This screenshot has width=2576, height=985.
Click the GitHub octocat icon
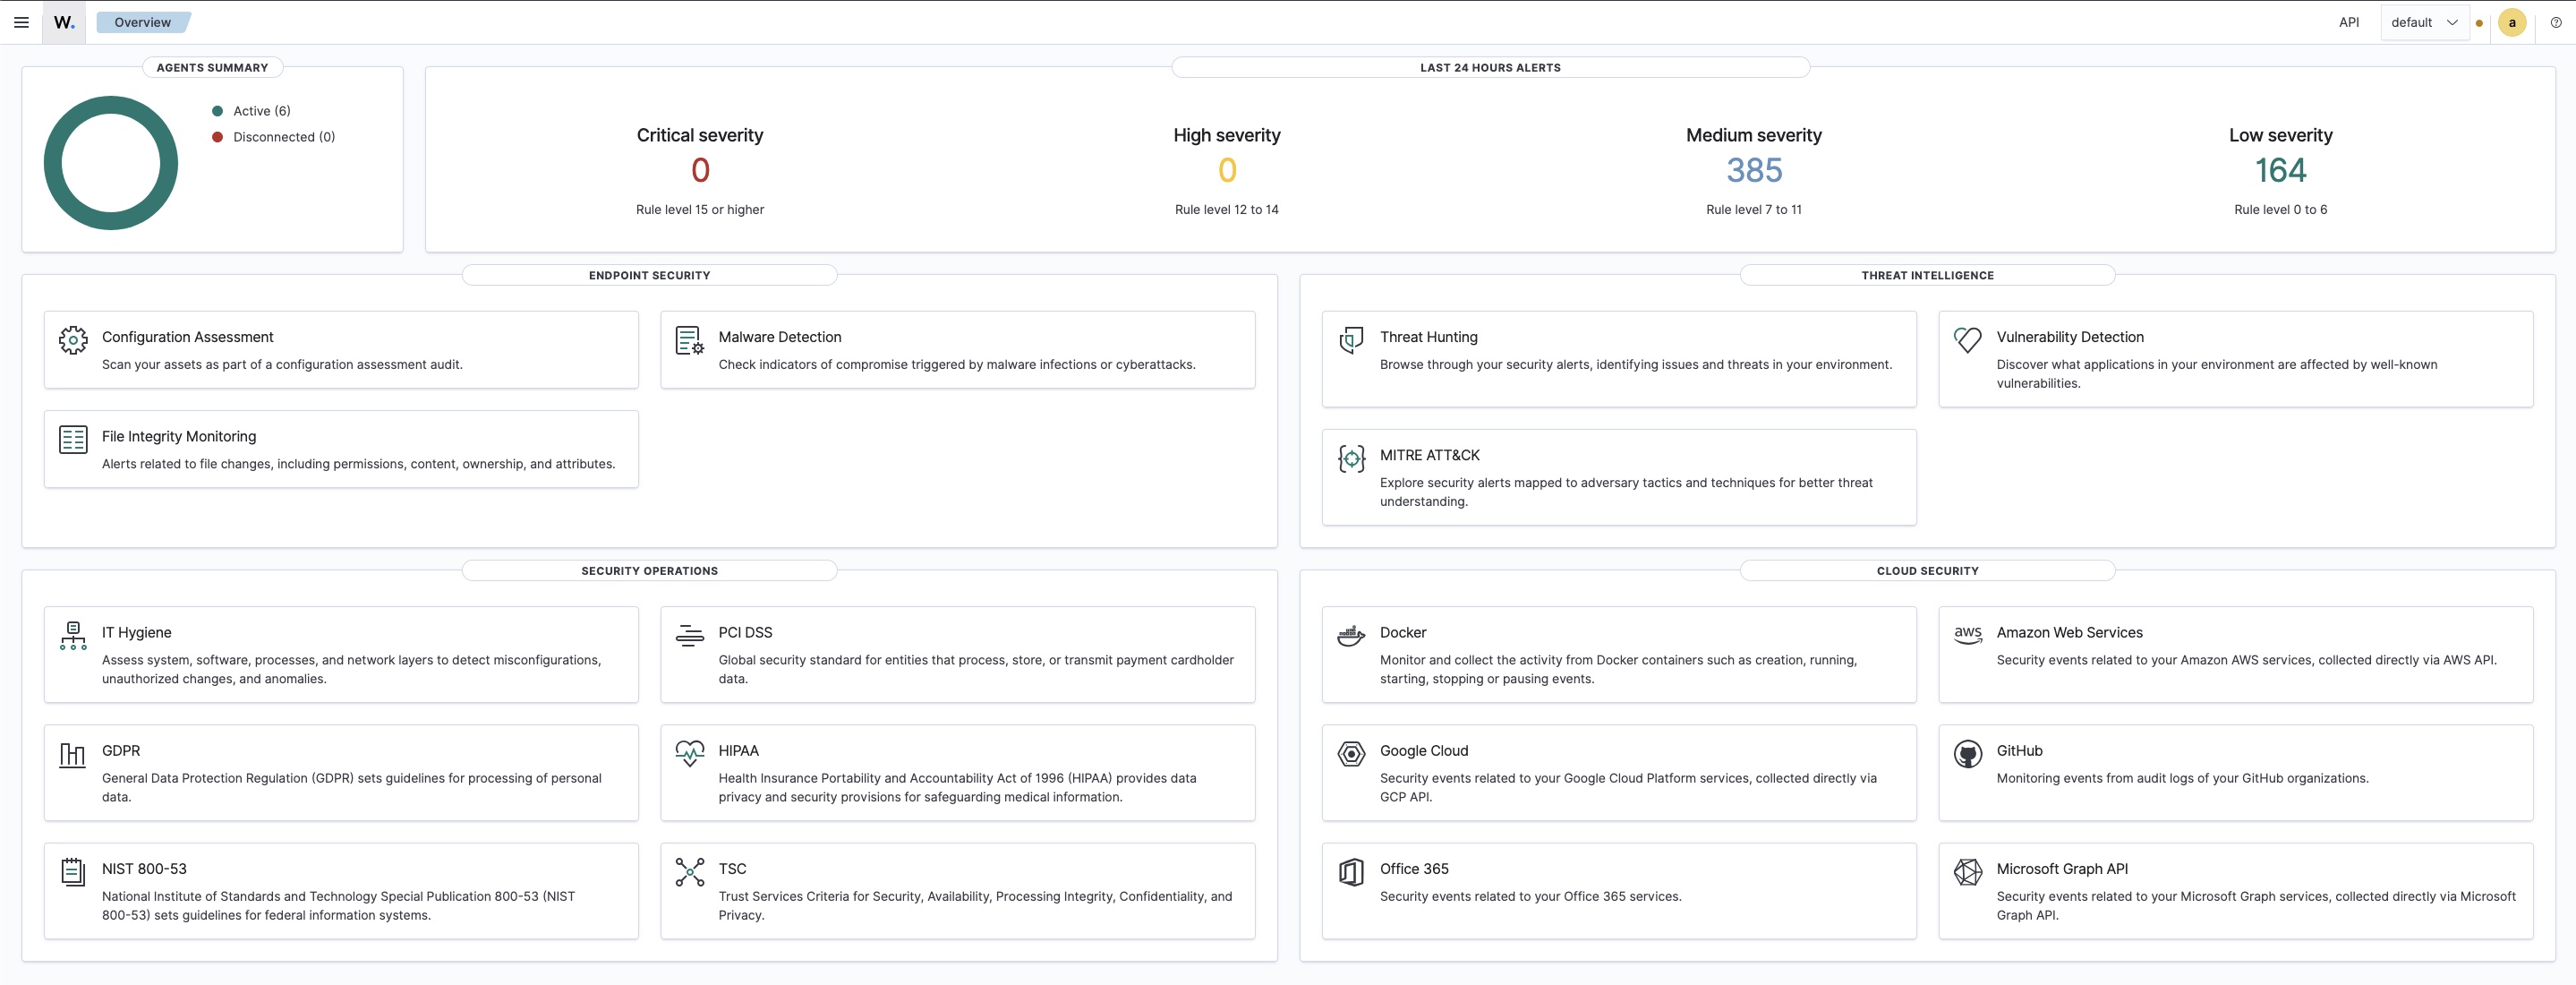coord(1967,754)
